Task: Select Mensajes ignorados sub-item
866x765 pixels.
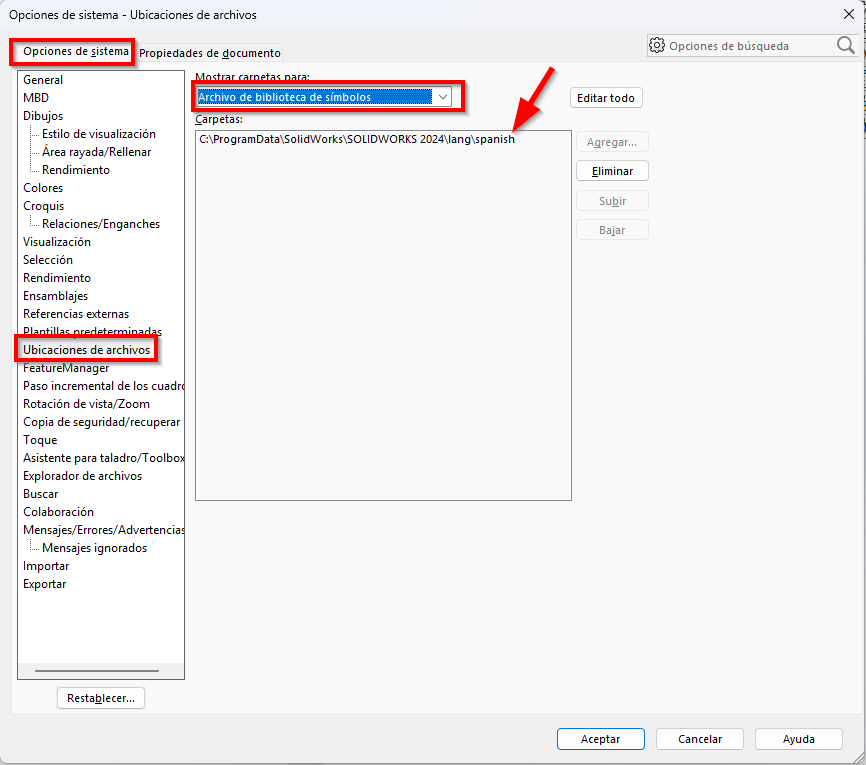Action: tap(94, 548)
